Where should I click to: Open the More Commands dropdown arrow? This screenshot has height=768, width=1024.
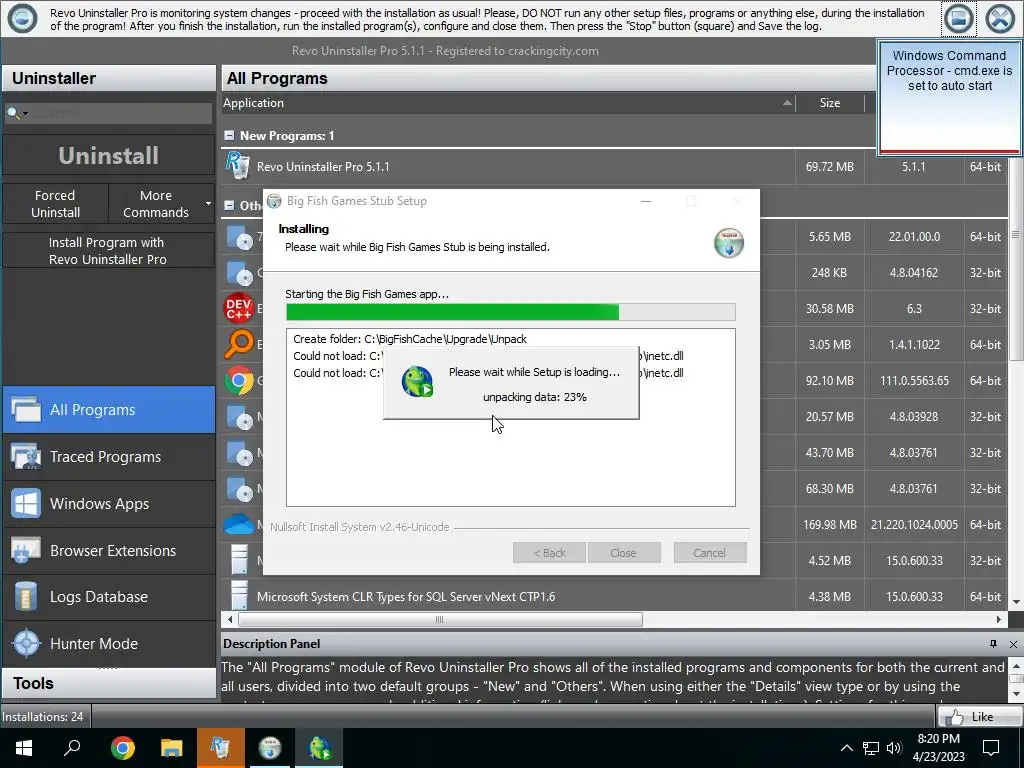[x=208, y=204]
